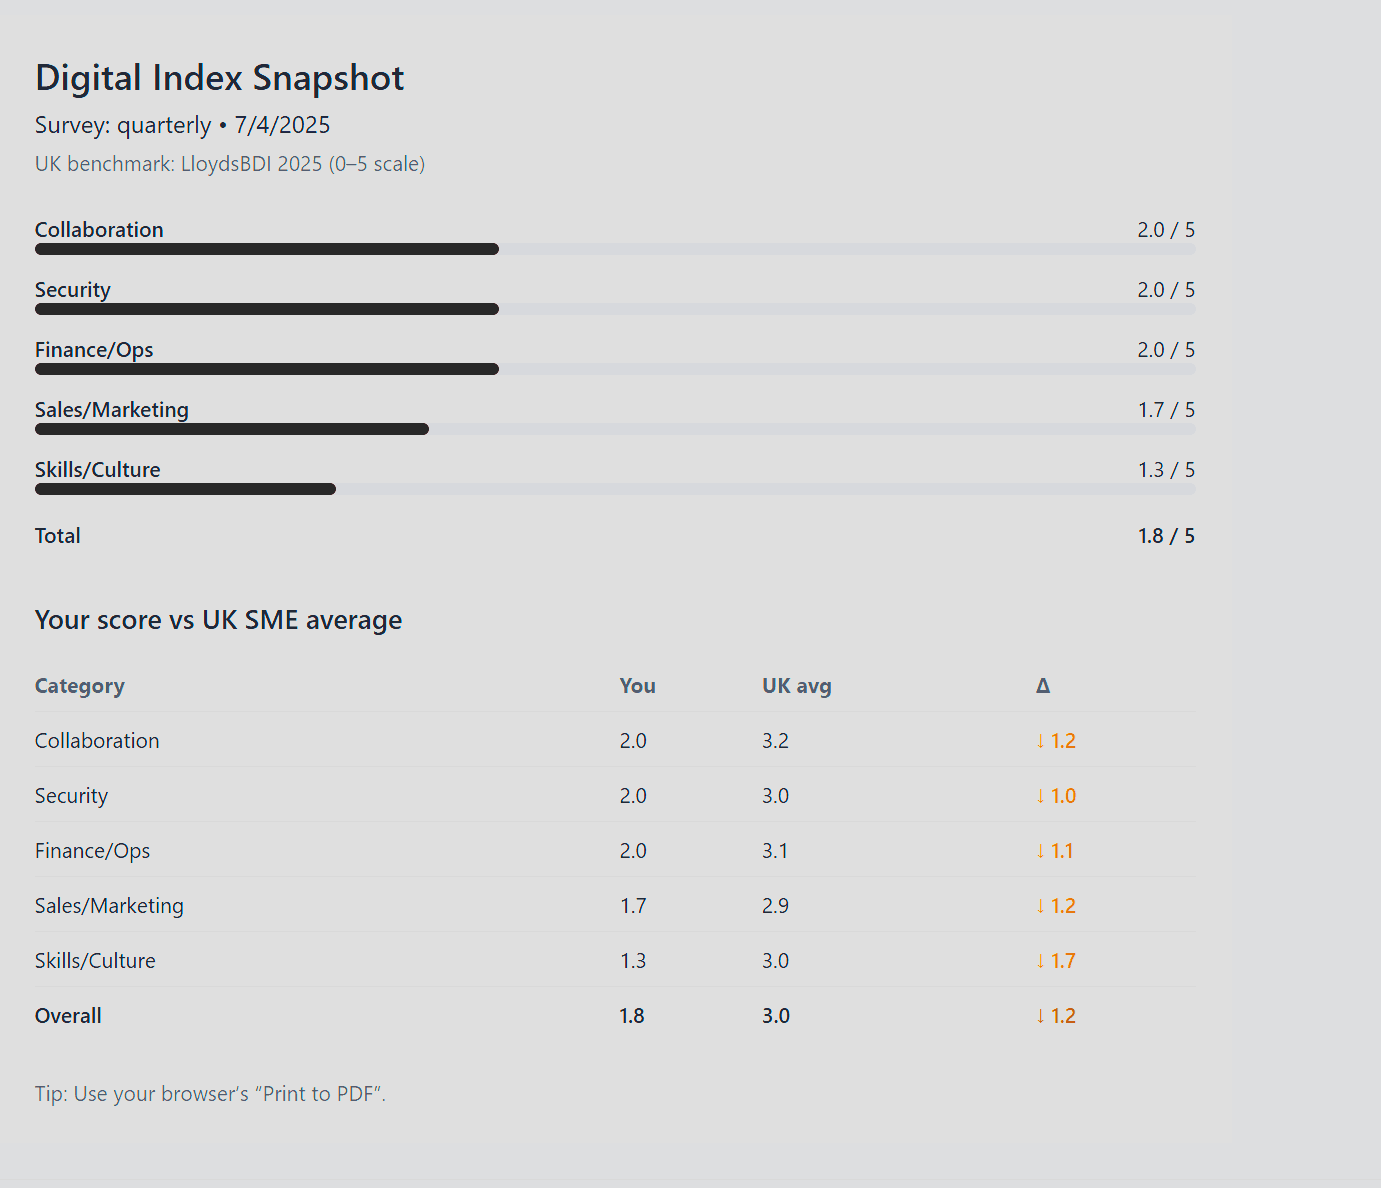Click Overall row down-arrow 1.2 delta
Image resolution: width=1381 pixels, height=1188 pixels.
pyautogui.click(x=1055, y=1016)
